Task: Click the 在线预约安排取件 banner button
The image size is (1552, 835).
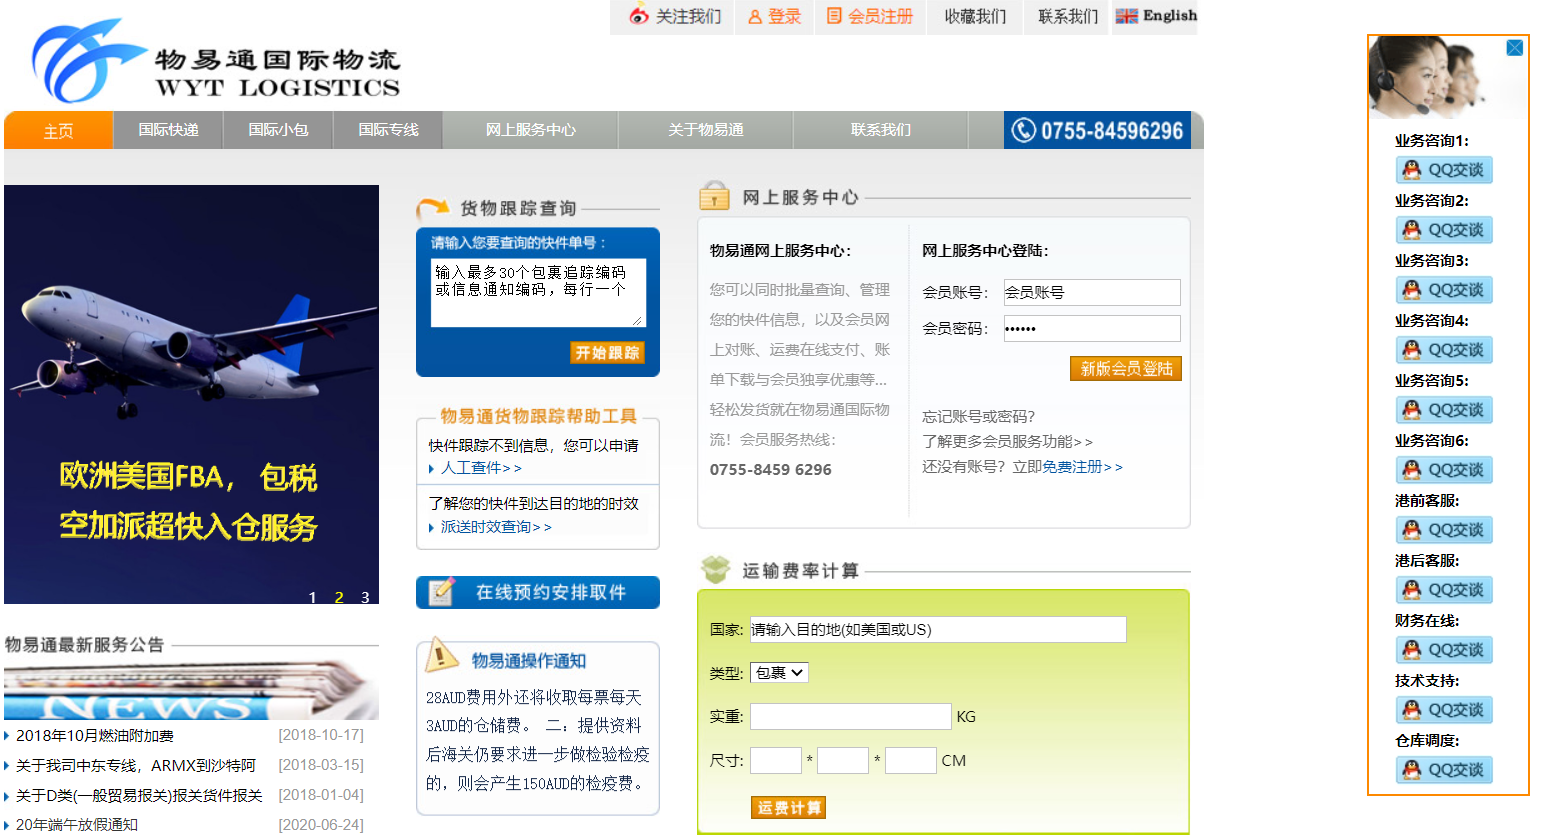Action: (x=538, y=592)
